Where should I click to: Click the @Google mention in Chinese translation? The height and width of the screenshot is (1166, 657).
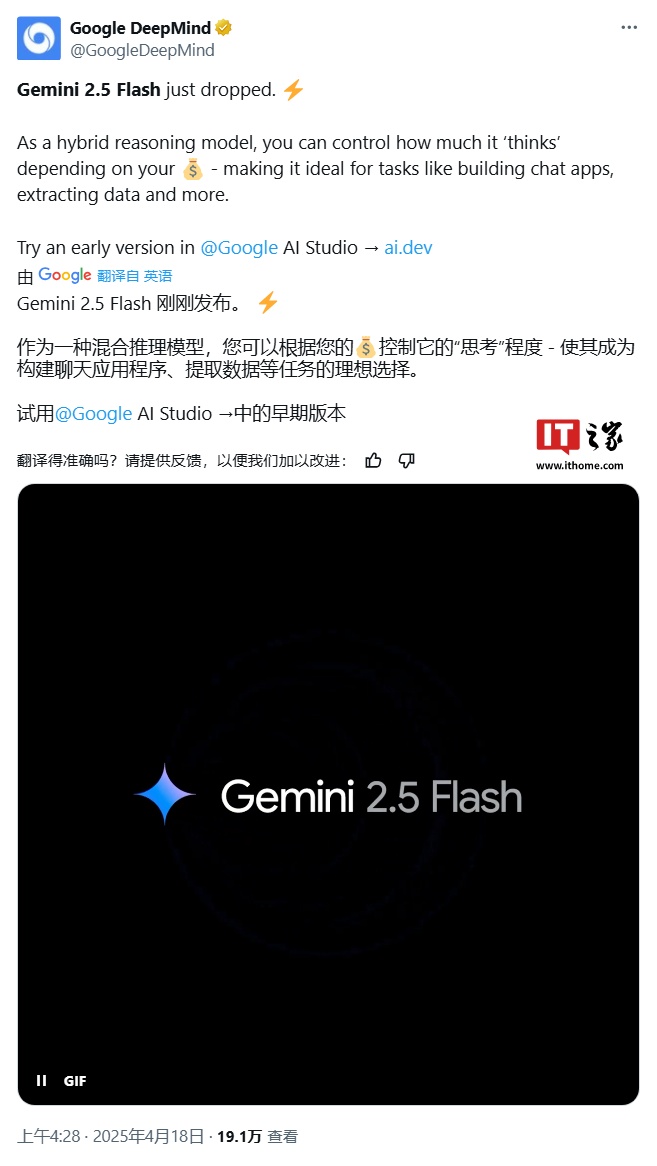click(x=94, y=413)
